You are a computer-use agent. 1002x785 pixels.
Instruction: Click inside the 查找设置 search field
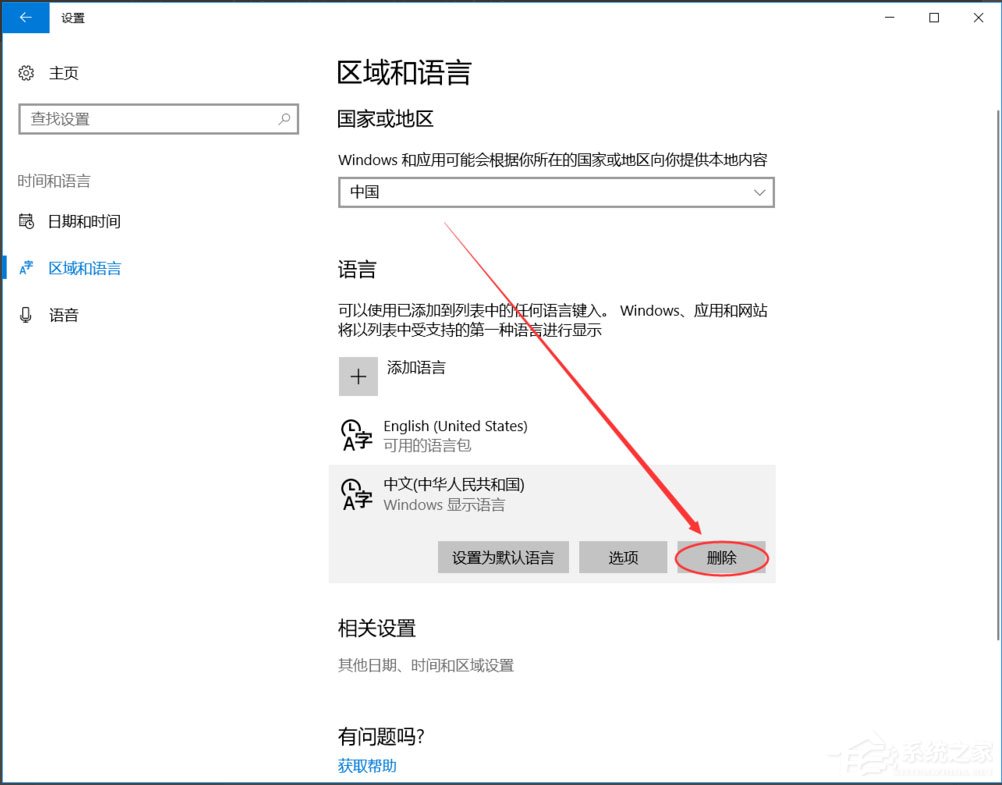click(x=150, y=118)
